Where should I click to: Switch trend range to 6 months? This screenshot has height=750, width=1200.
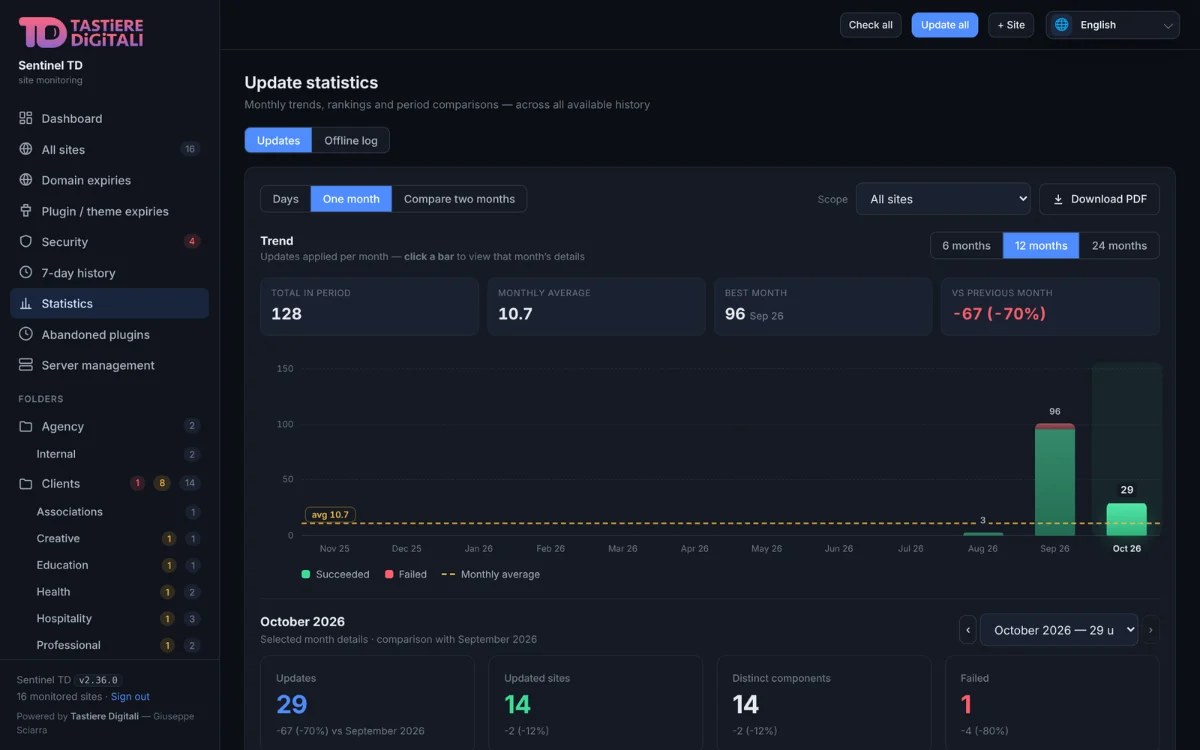[966, 246]
